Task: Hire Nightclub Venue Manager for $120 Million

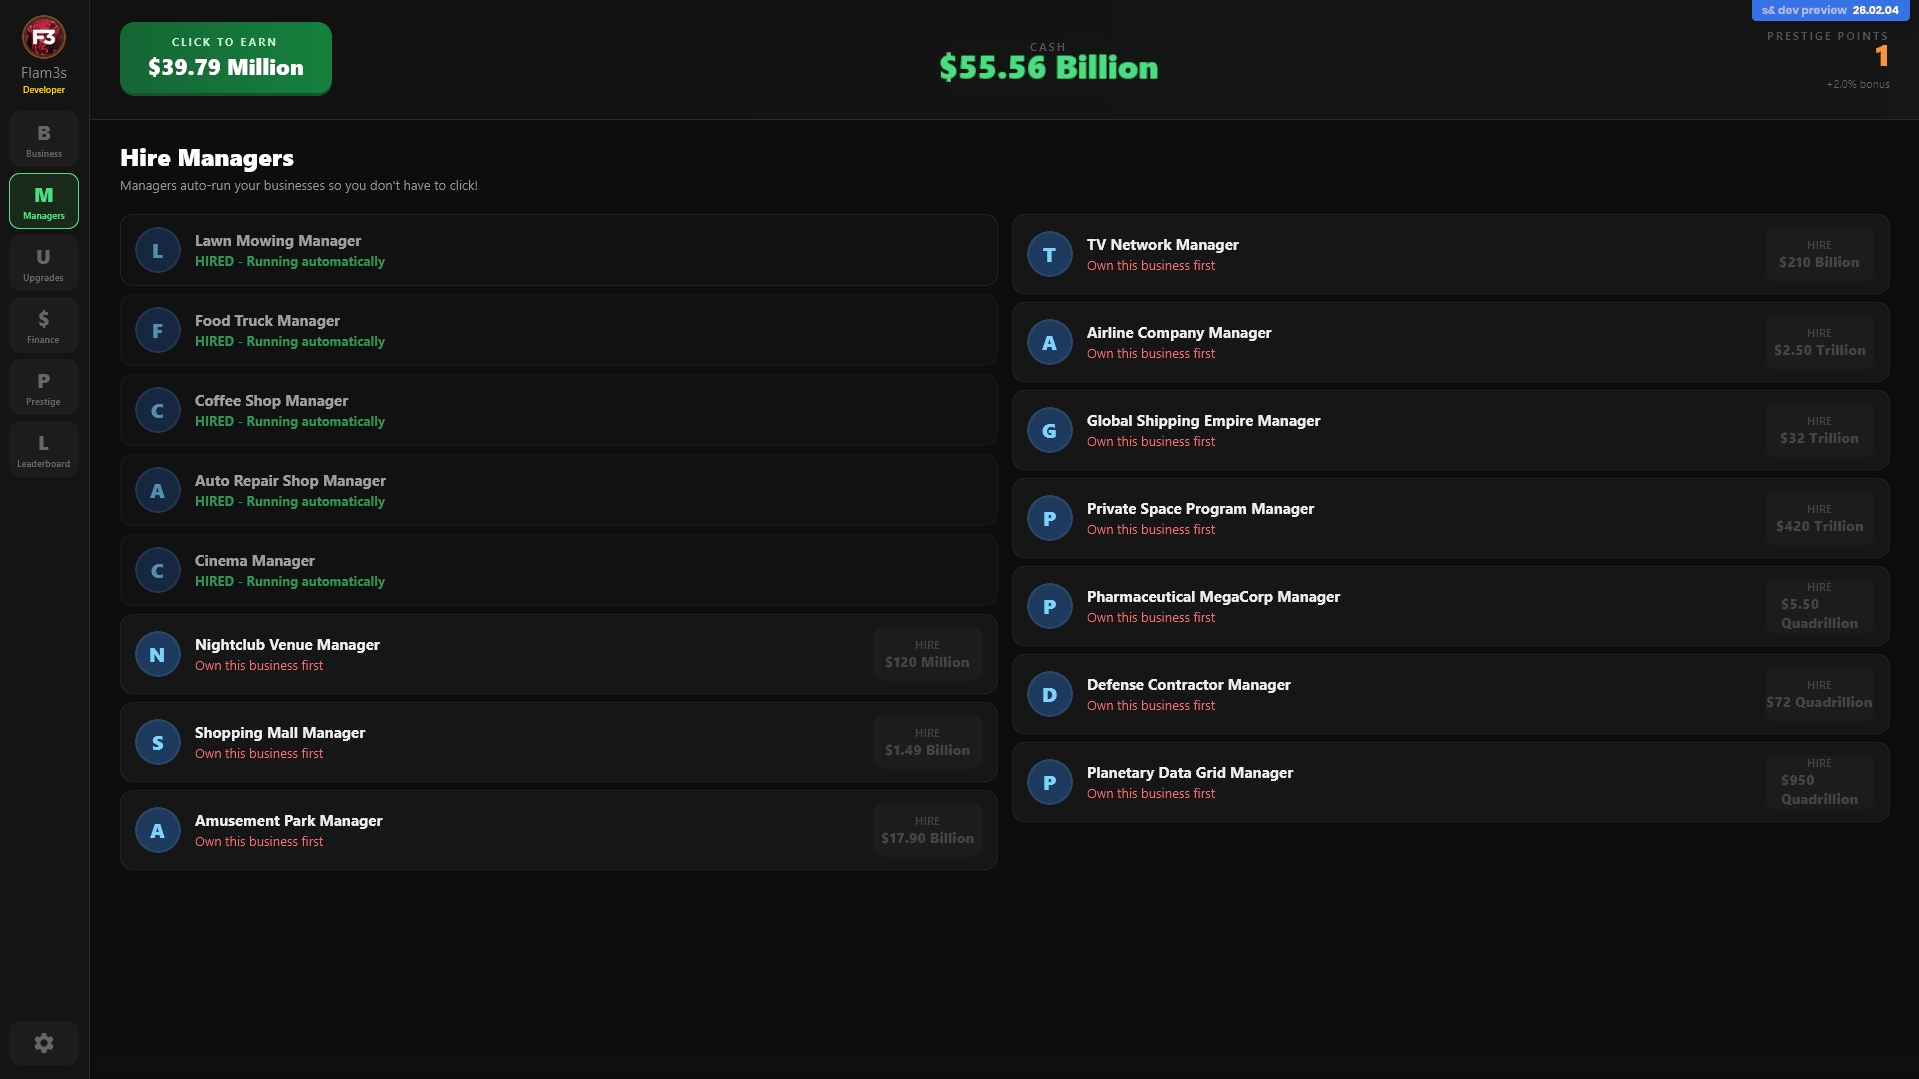Action: [x=927, y=654]
